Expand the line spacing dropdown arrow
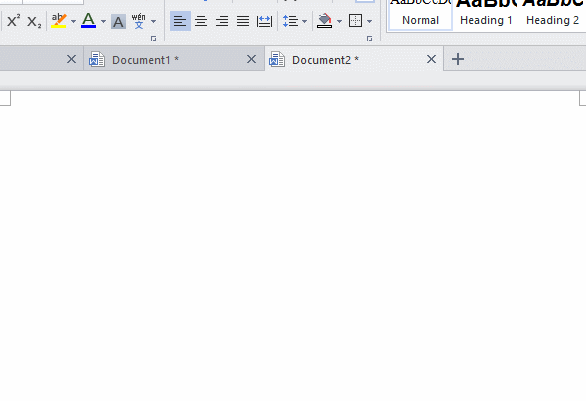This screenshot has width=586, height=401. point(304,21)
